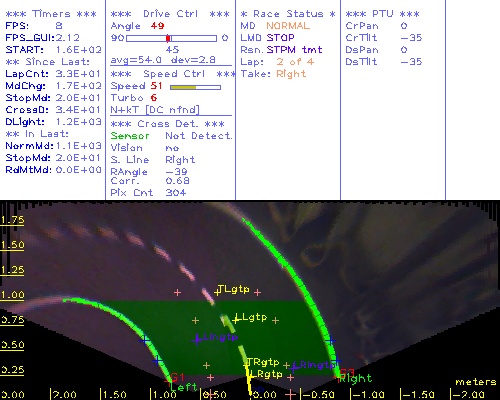This screenshot has width=500, height=400.
Task: Select the blue LRlngtp cross marker
Action: click(x=293, y=368)
